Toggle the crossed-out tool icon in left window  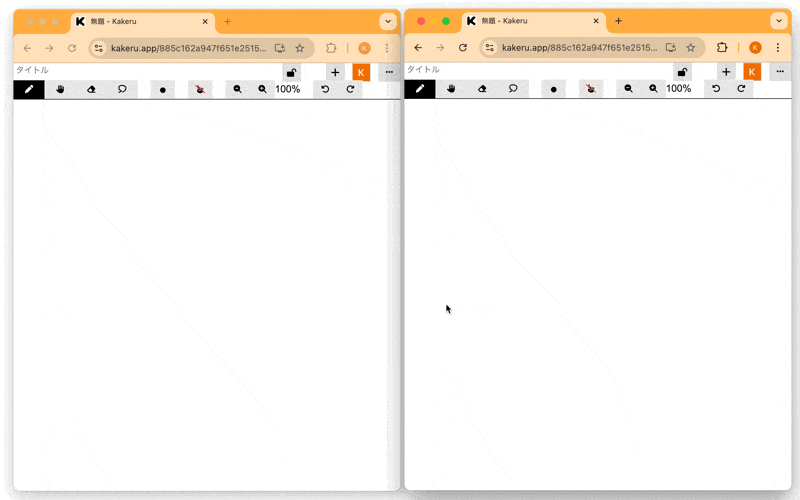[x=200, y=90]
